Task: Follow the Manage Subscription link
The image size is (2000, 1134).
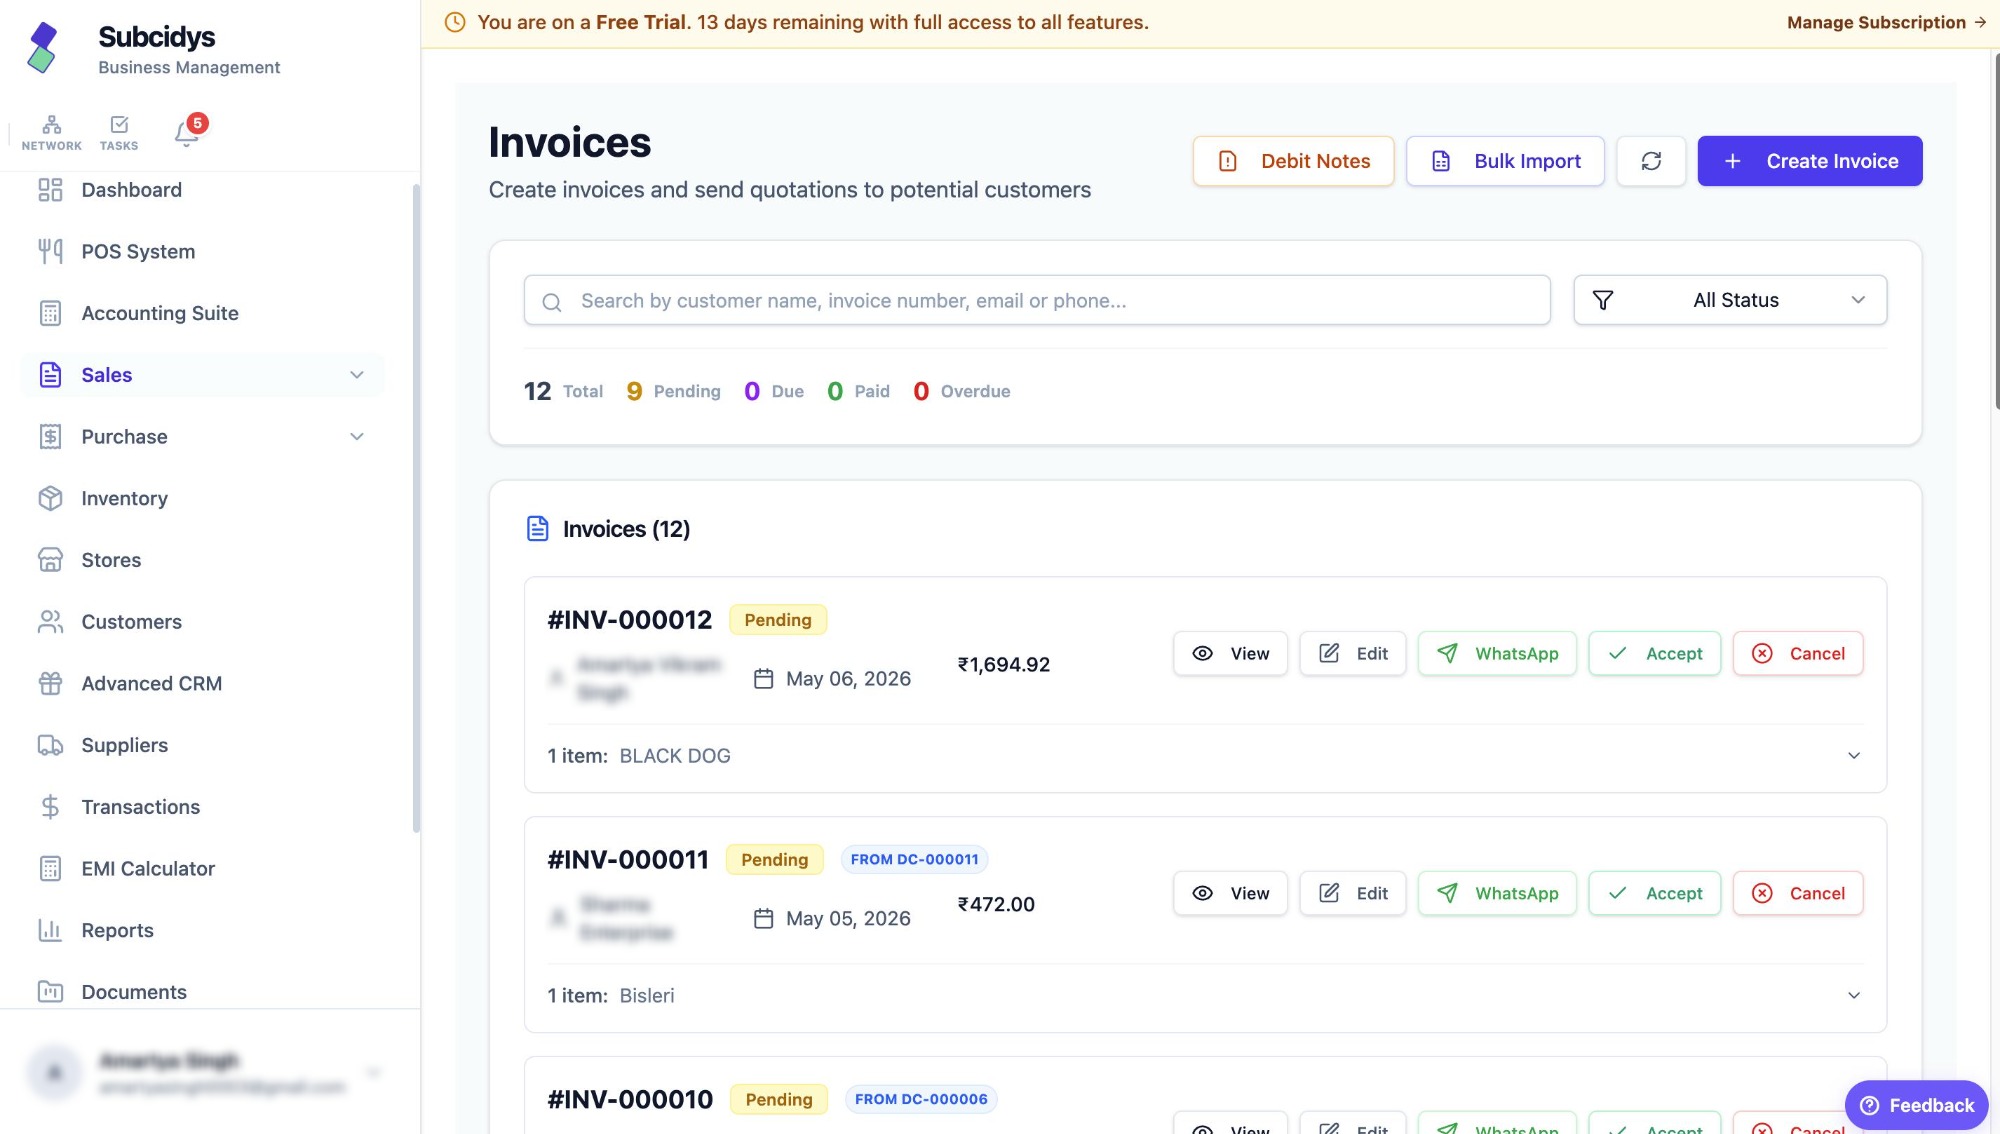Action: (1886, 22)
